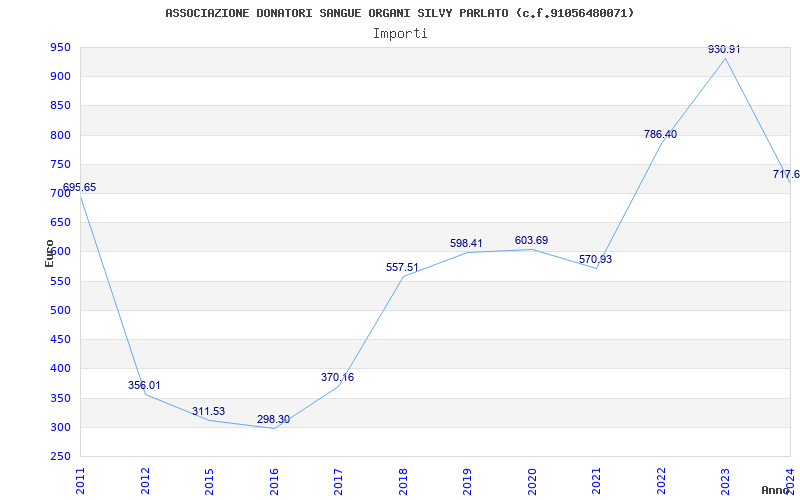The width and height of the screenshot is (800, 500).
Task: Click the 2011 x-axis year label
Action: [x=81, y=481]
